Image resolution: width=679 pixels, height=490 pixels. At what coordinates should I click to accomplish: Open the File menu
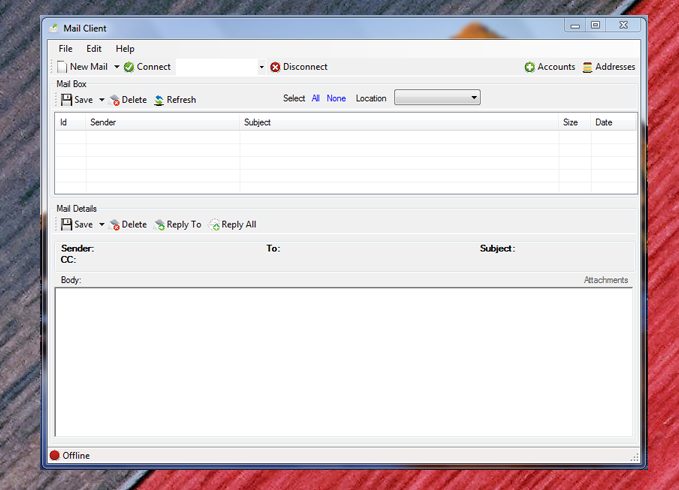pos(65,48)
